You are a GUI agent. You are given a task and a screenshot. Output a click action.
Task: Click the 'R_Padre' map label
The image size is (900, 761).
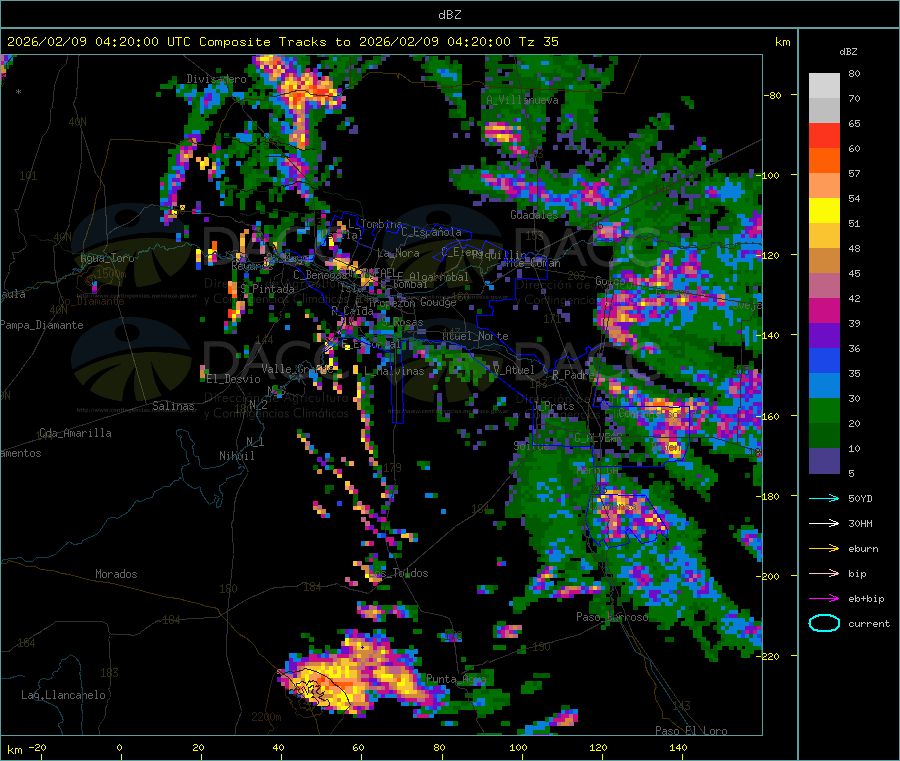pos(573,375)
